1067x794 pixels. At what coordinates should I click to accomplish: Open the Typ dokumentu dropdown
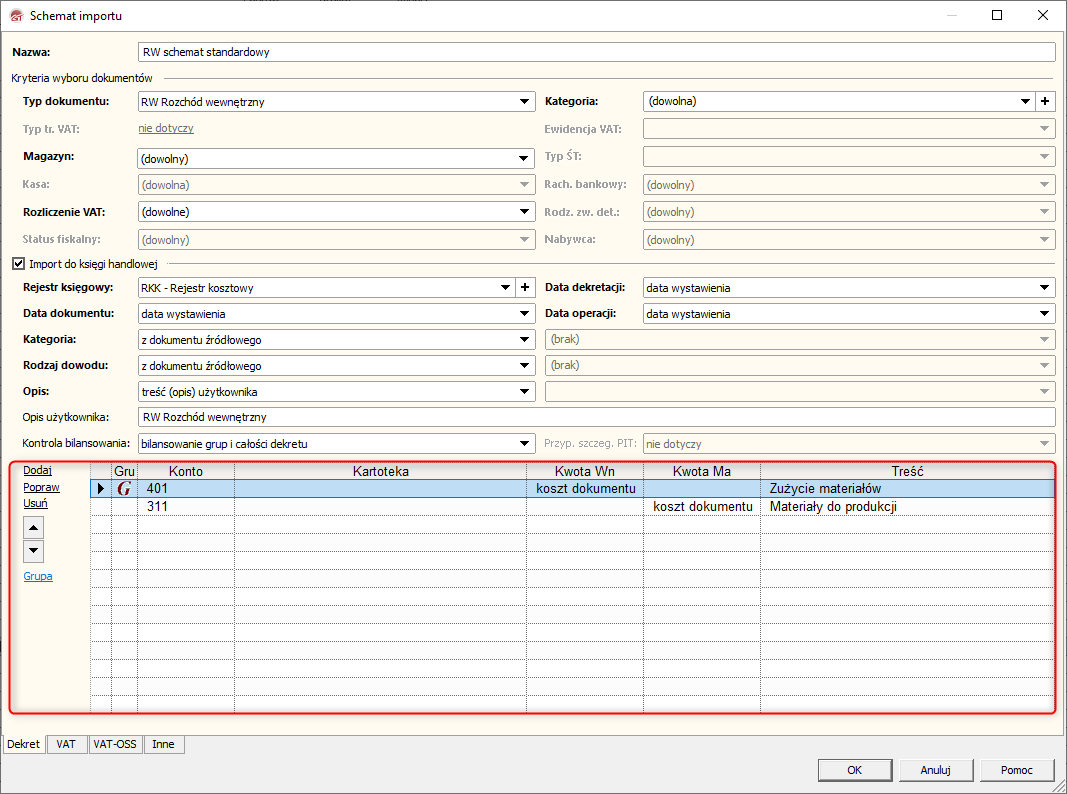tap(524, 101)
